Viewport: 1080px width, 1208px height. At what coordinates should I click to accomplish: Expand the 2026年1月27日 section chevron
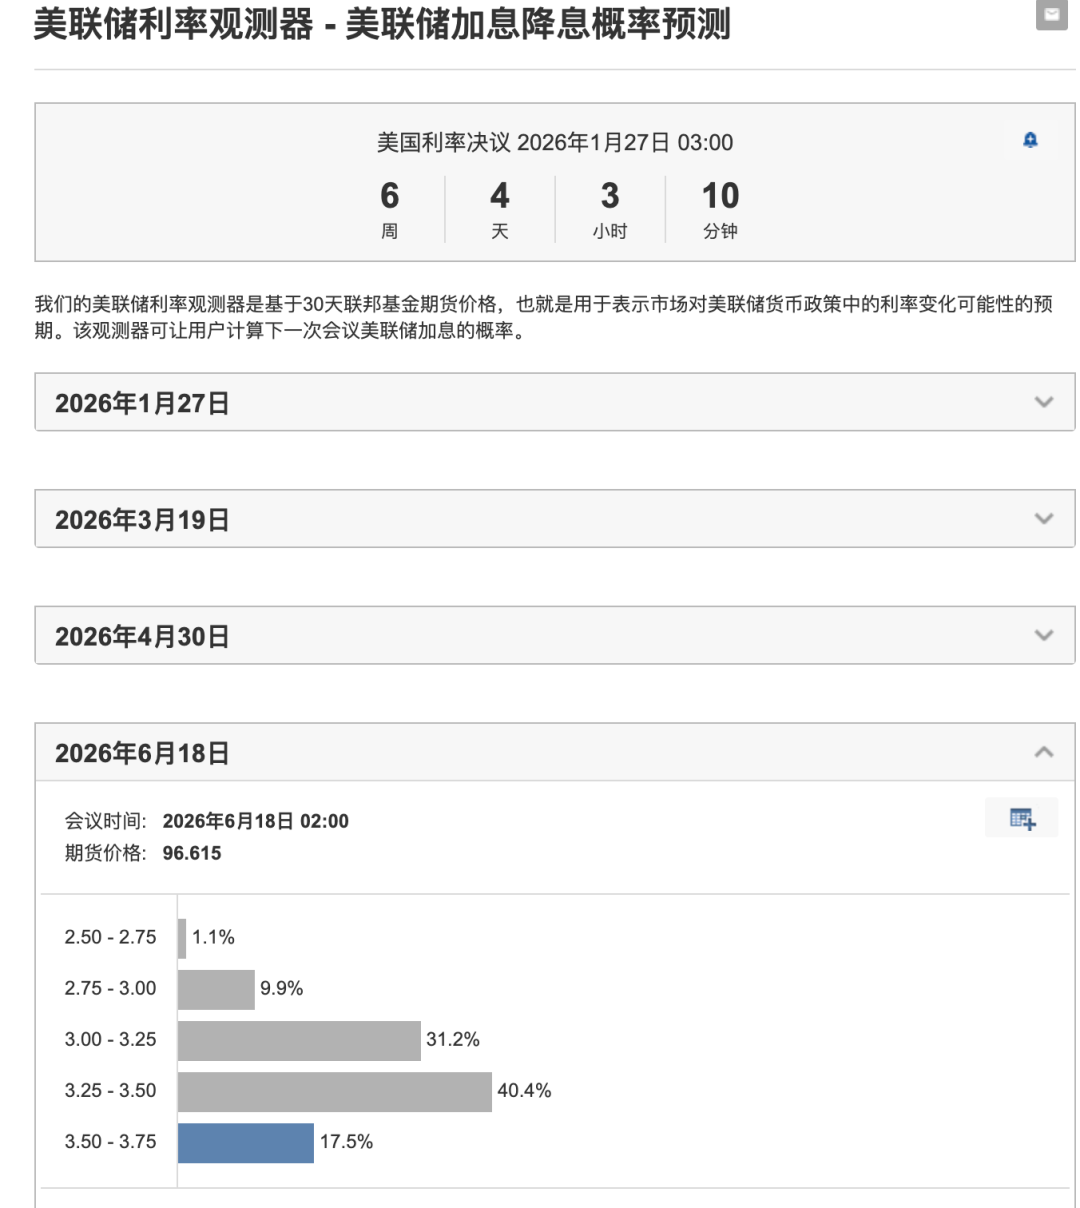coord(1044,403)
